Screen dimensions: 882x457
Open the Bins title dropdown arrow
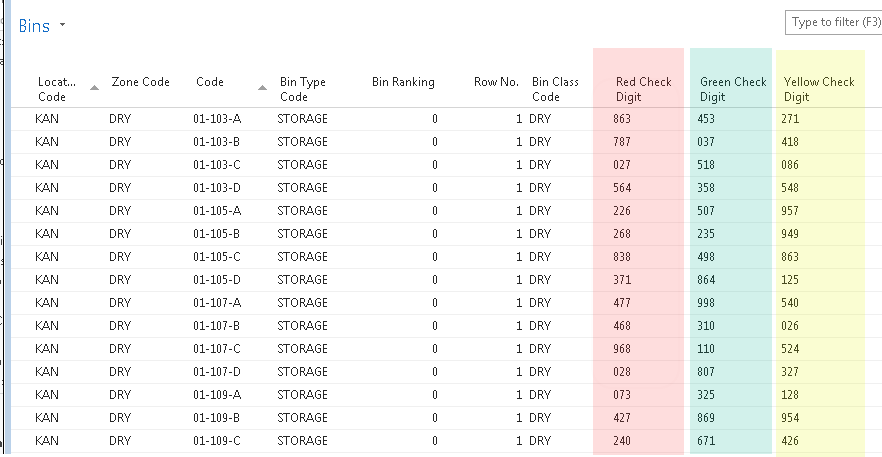click(62, 25)
